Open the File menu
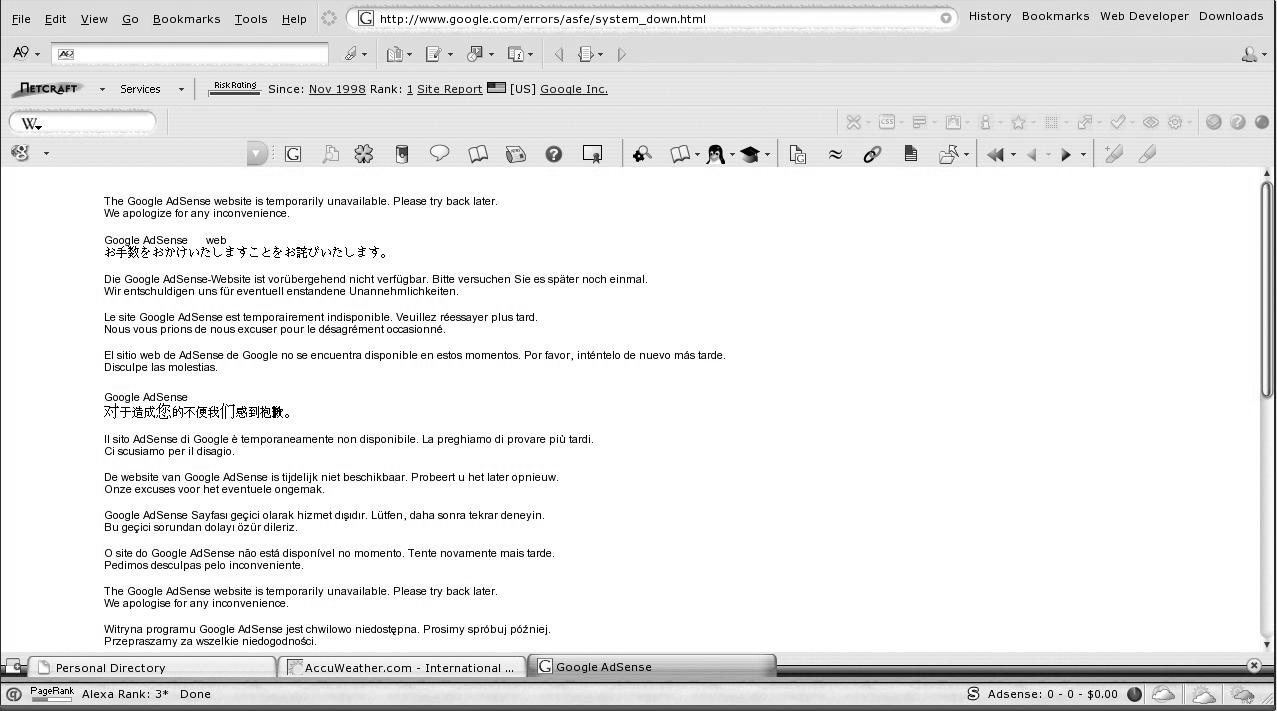 point(21,19)
